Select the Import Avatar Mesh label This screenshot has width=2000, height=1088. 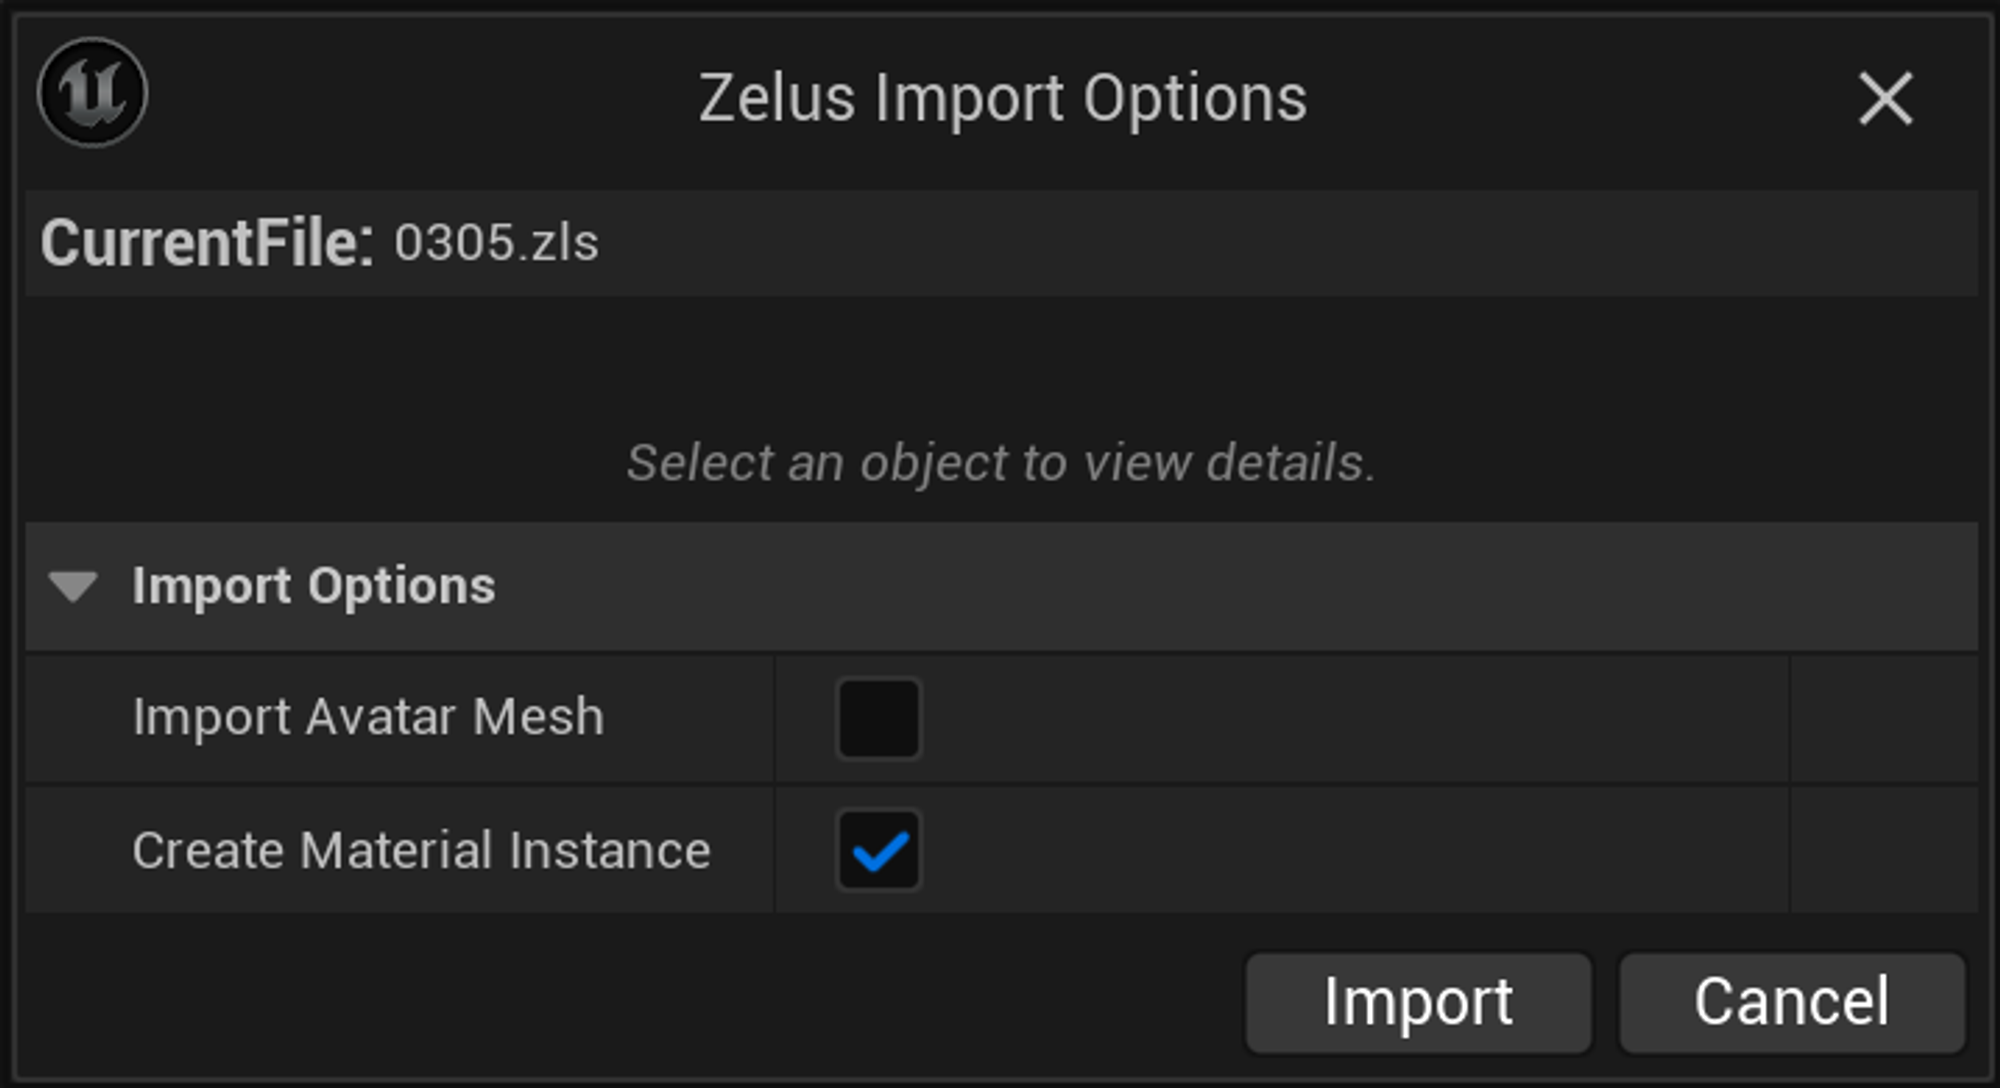368,717
